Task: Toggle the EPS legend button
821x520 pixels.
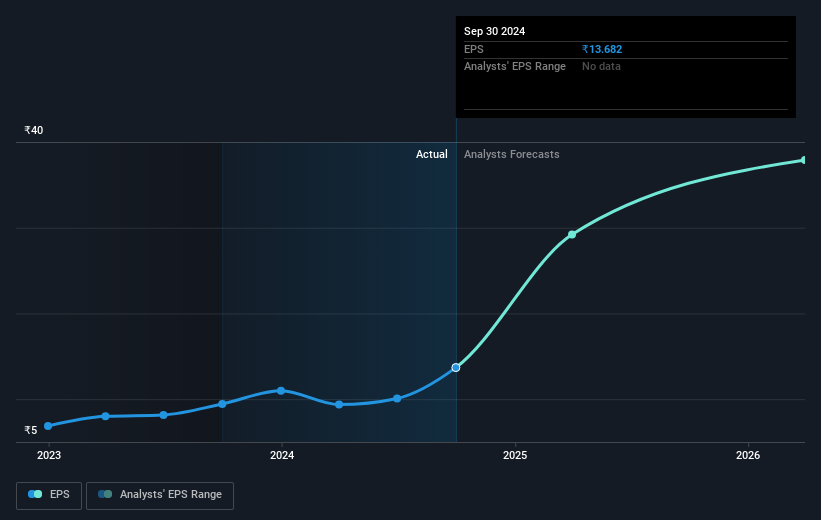Action: [x=49, y=495]
